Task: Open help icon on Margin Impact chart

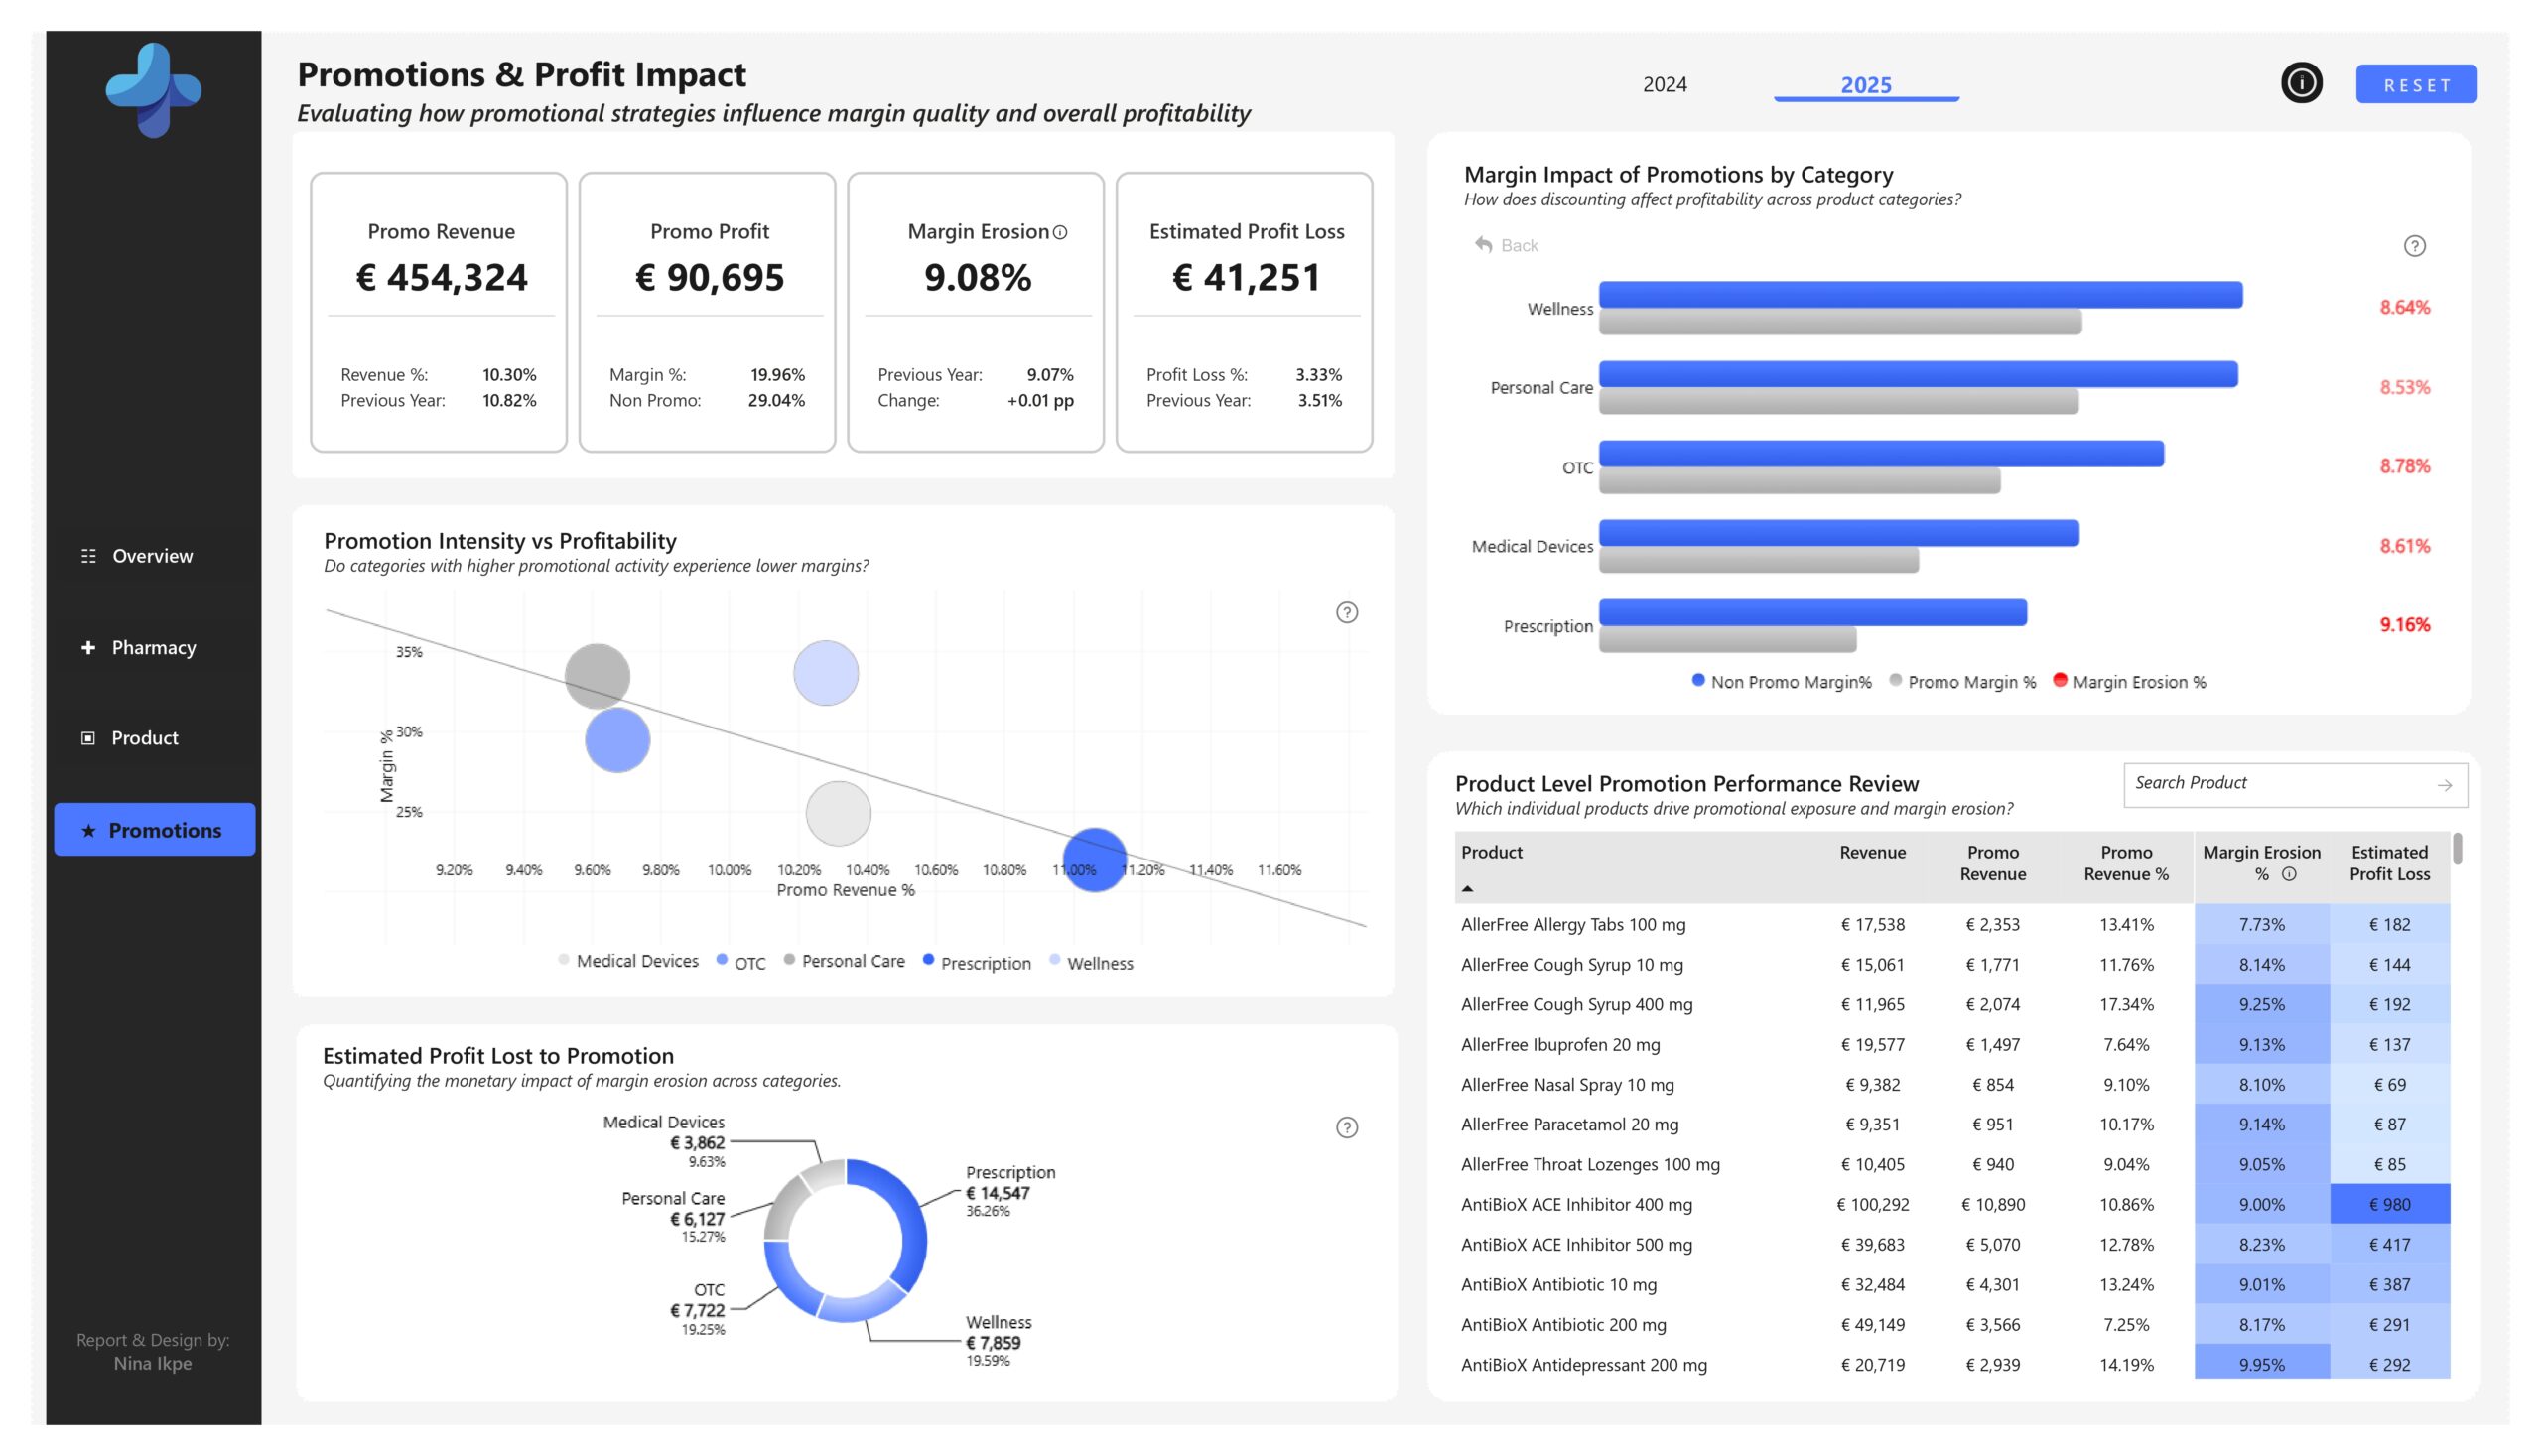Action: point(2413,246)
